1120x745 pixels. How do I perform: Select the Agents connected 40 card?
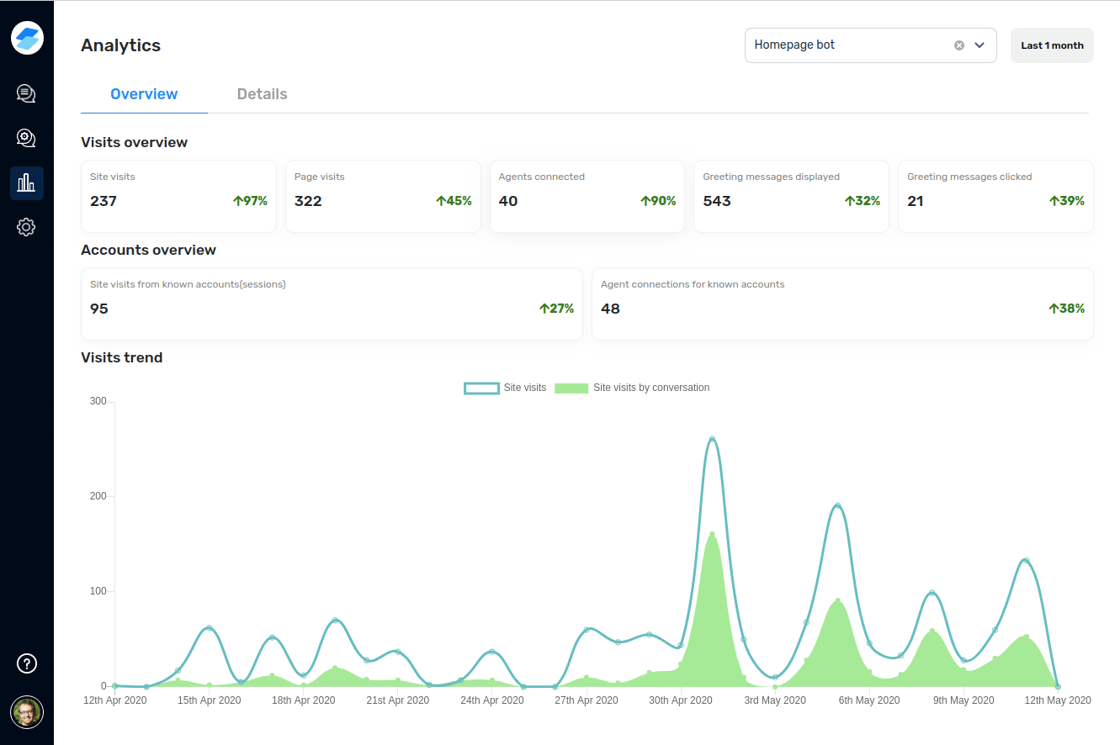(x=587, y=196)
